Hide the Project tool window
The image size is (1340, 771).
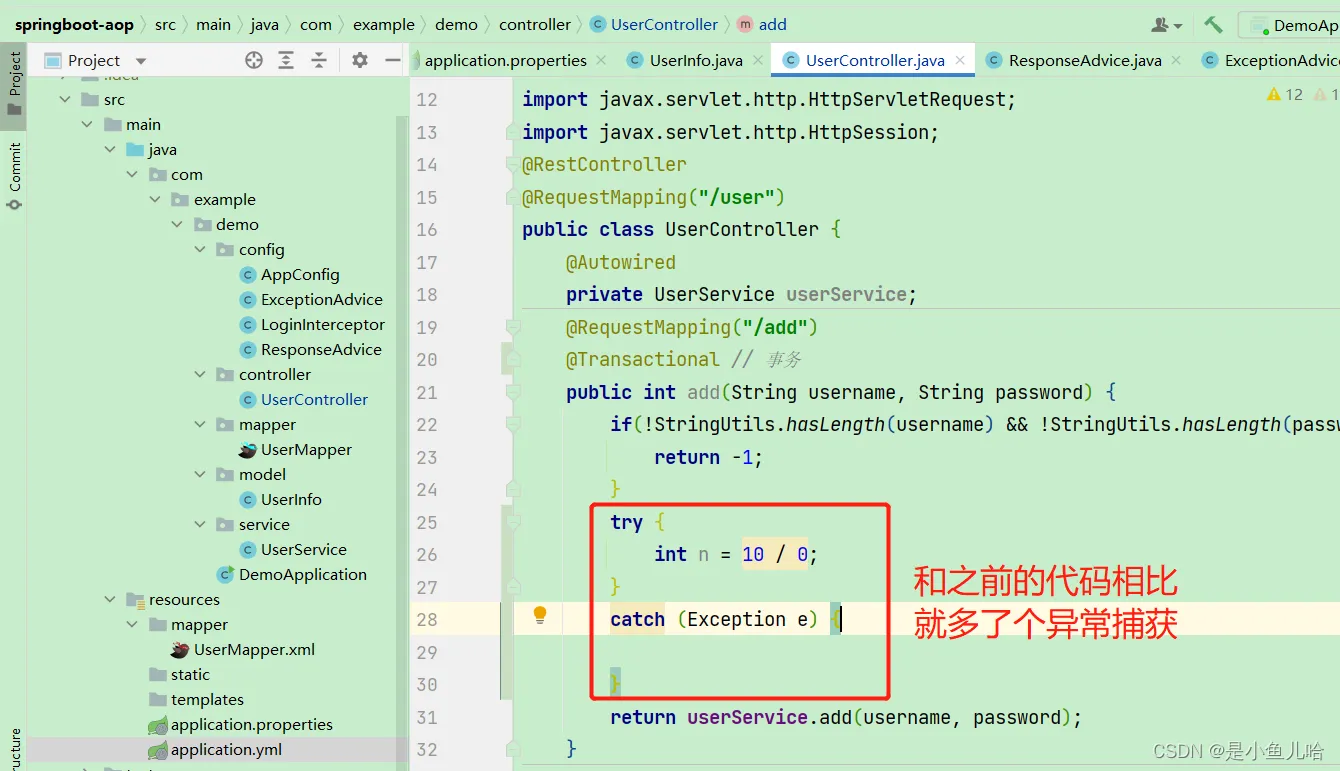(393, 60)
